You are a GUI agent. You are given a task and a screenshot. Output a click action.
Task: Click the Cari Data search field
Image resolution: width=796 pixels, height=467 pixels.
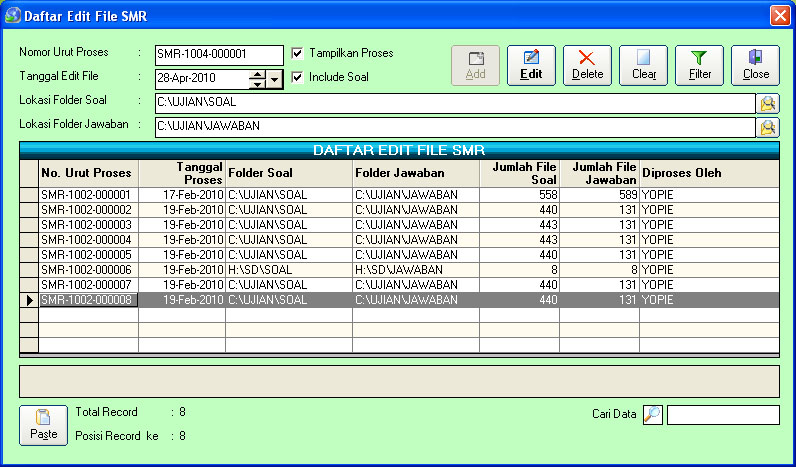(722, 415)
